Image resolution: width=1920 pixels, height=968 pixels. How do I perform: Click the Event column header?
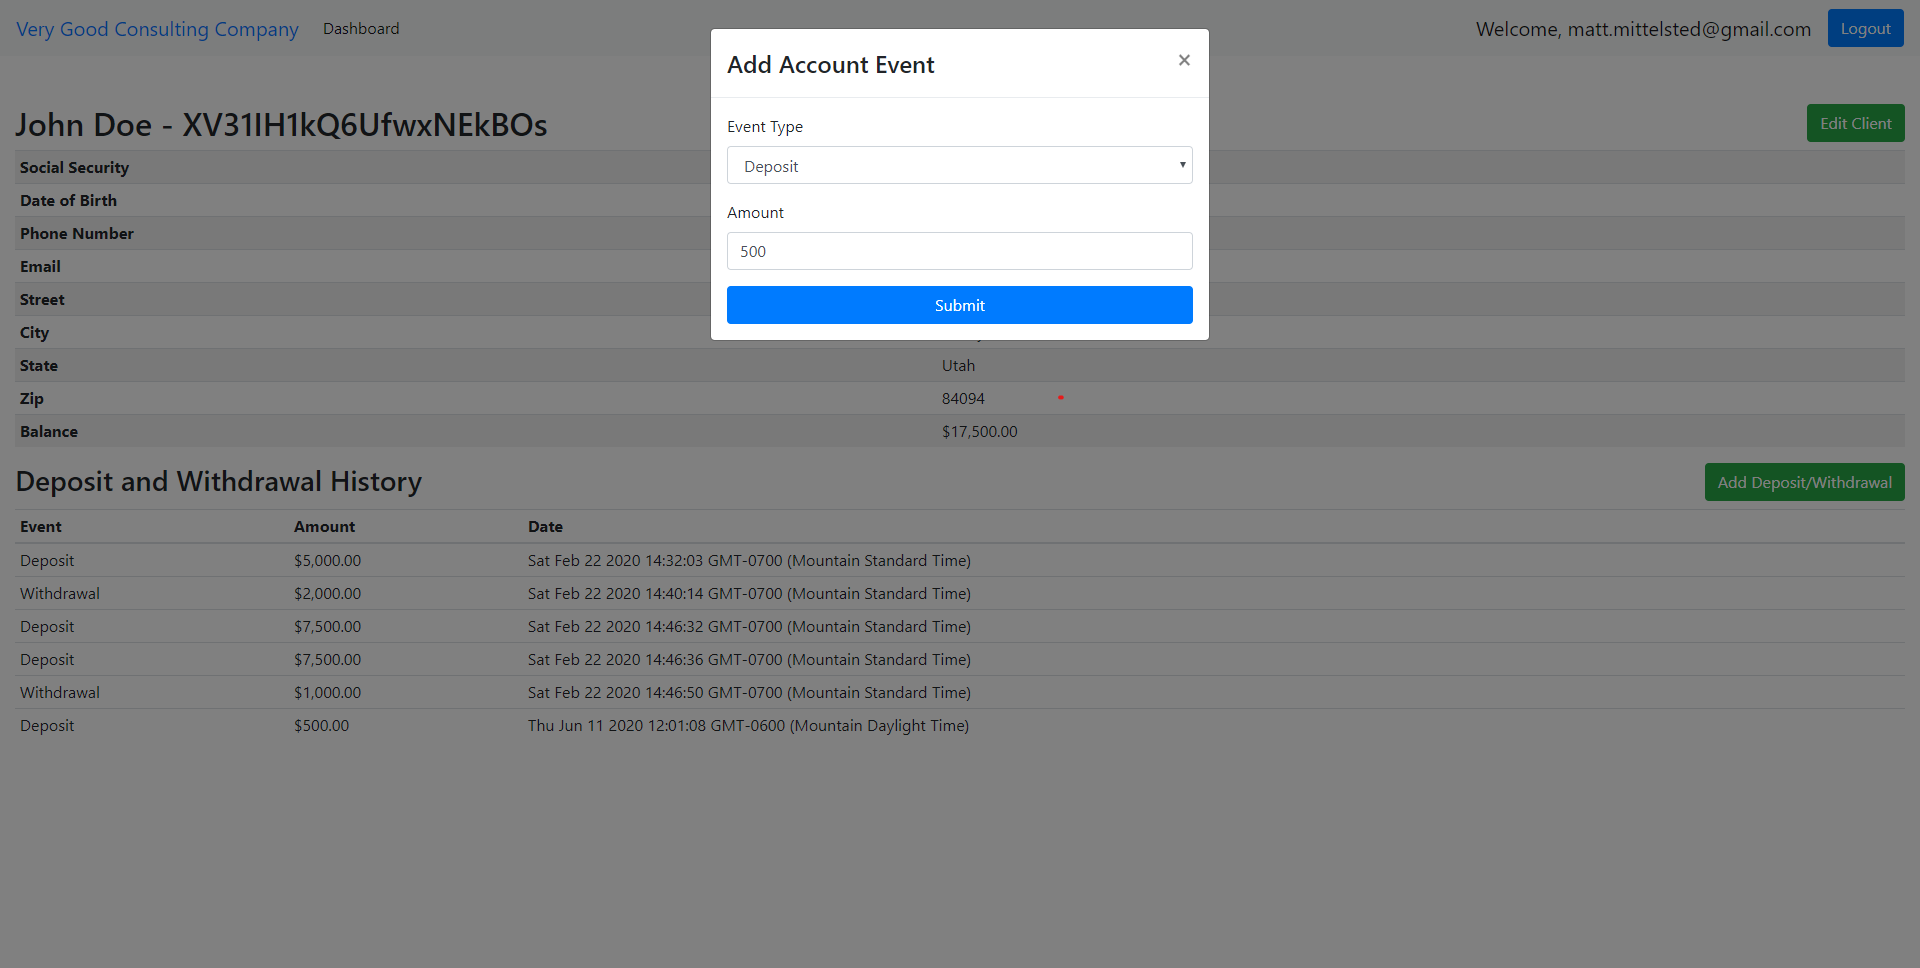(x=41, y=526)
